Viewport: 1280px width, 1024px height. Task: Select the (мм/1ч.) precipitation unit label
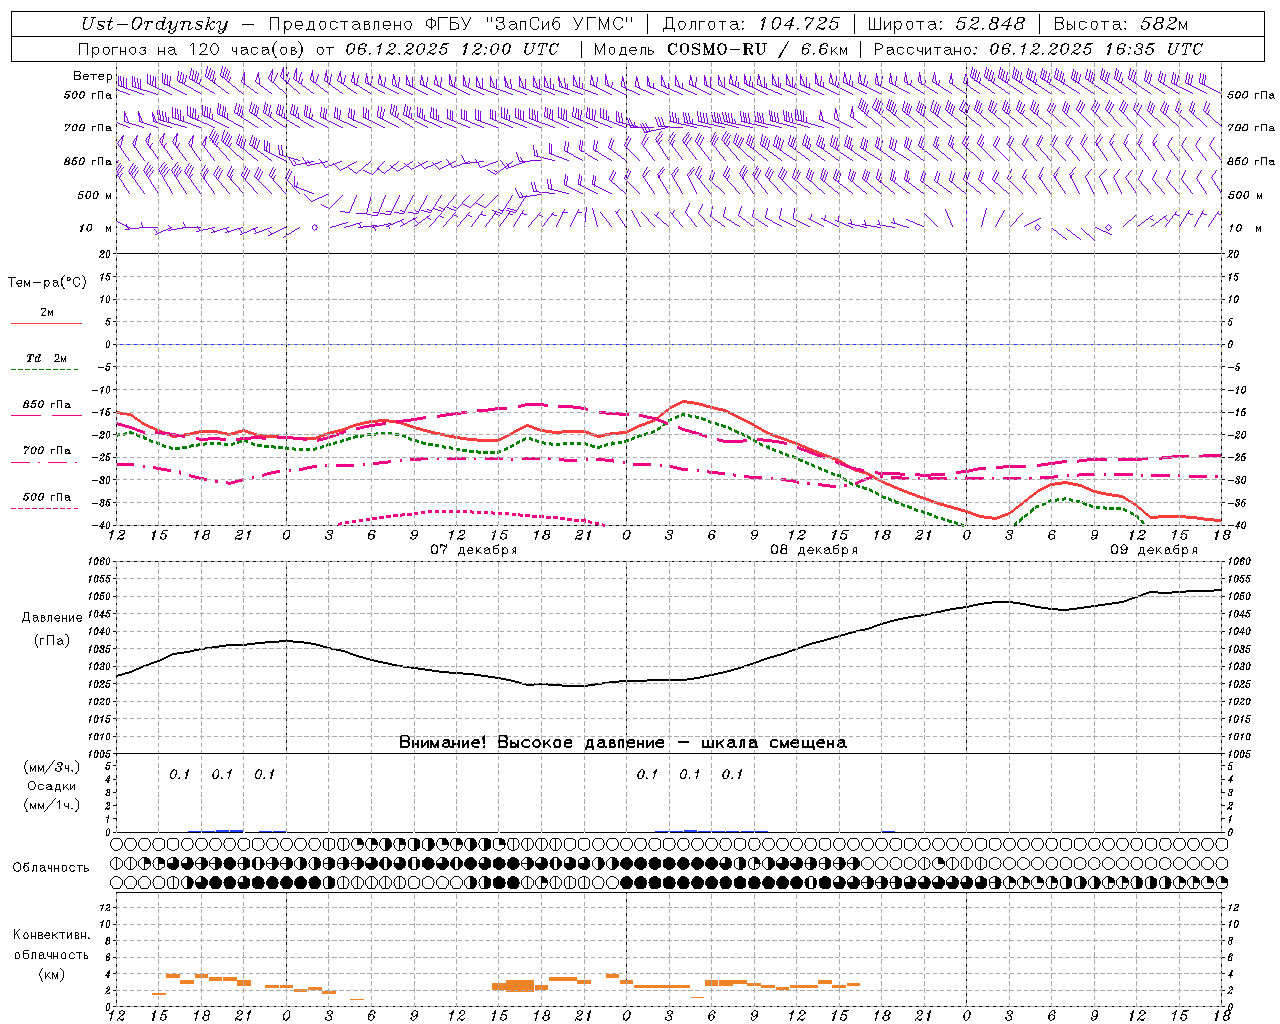(x=52, y=805)
